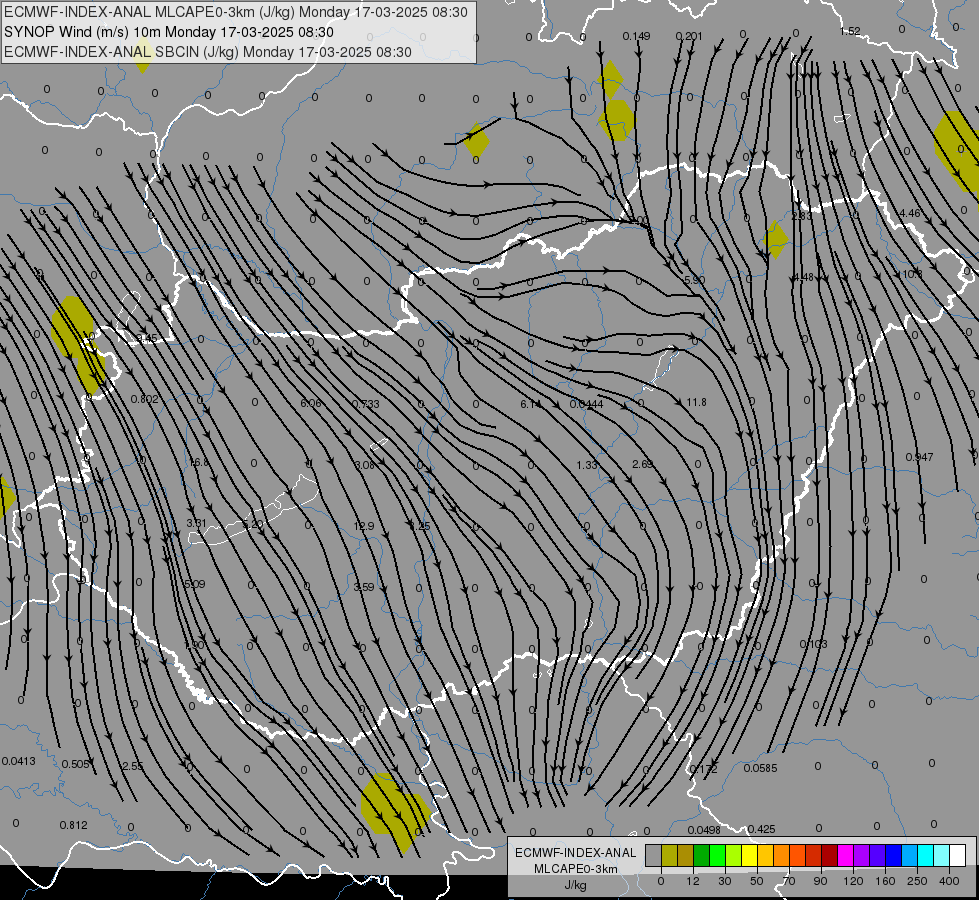Click the legend tick label '50'

[757, 881]
